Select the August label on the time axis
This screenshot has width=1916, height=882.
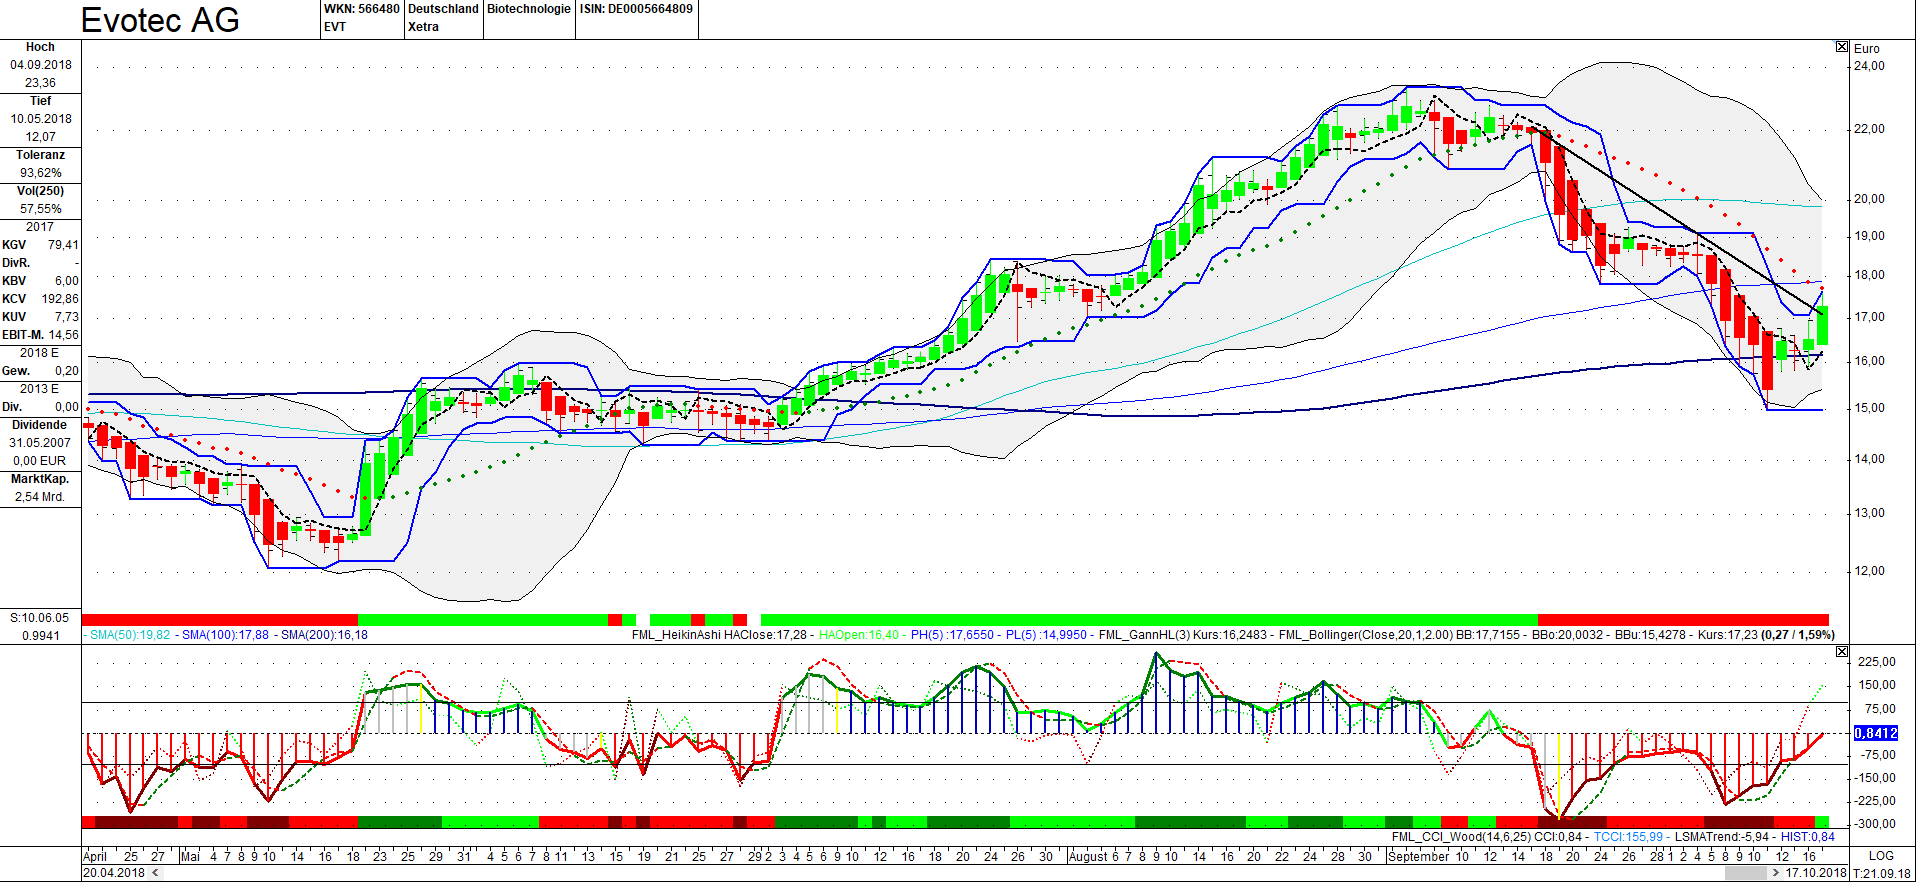tap(1088, 857)
